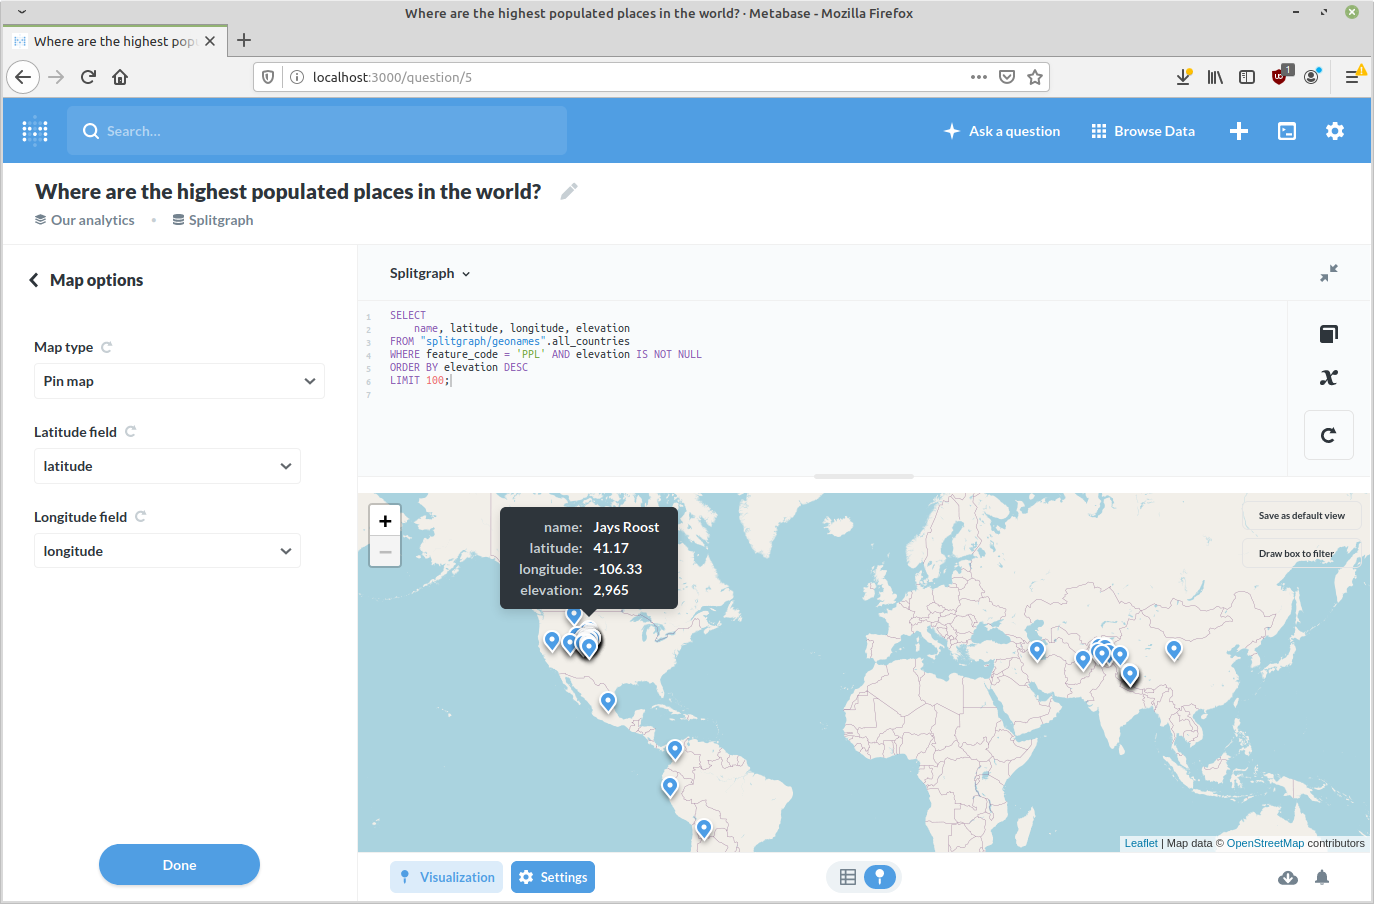Open Visualization options
Viewport: 1374px width, 904px height.
tap(446, 877)
